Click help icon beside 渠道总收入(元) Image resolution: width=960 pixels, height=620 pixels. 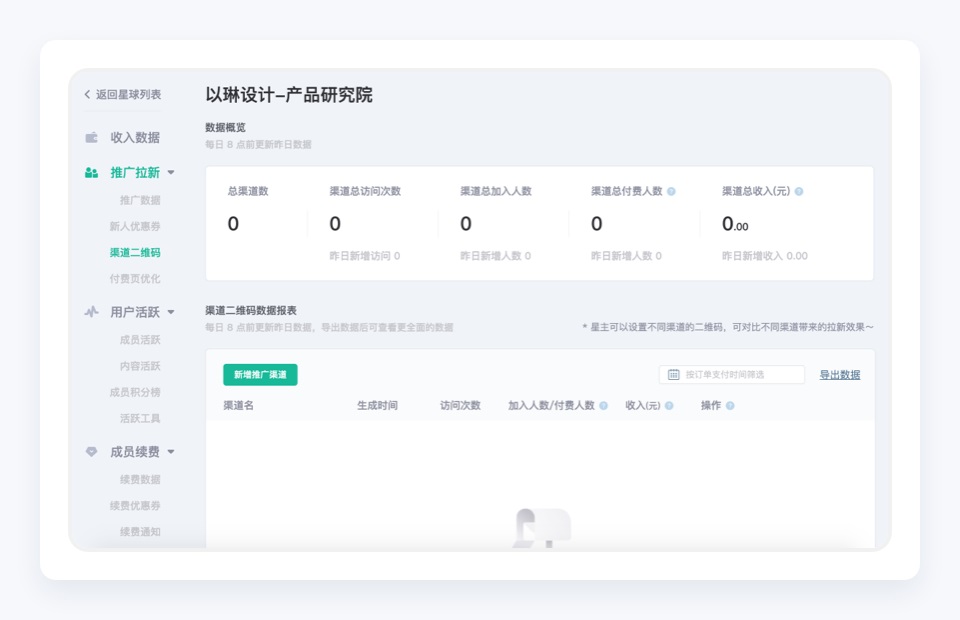(798, 192)
